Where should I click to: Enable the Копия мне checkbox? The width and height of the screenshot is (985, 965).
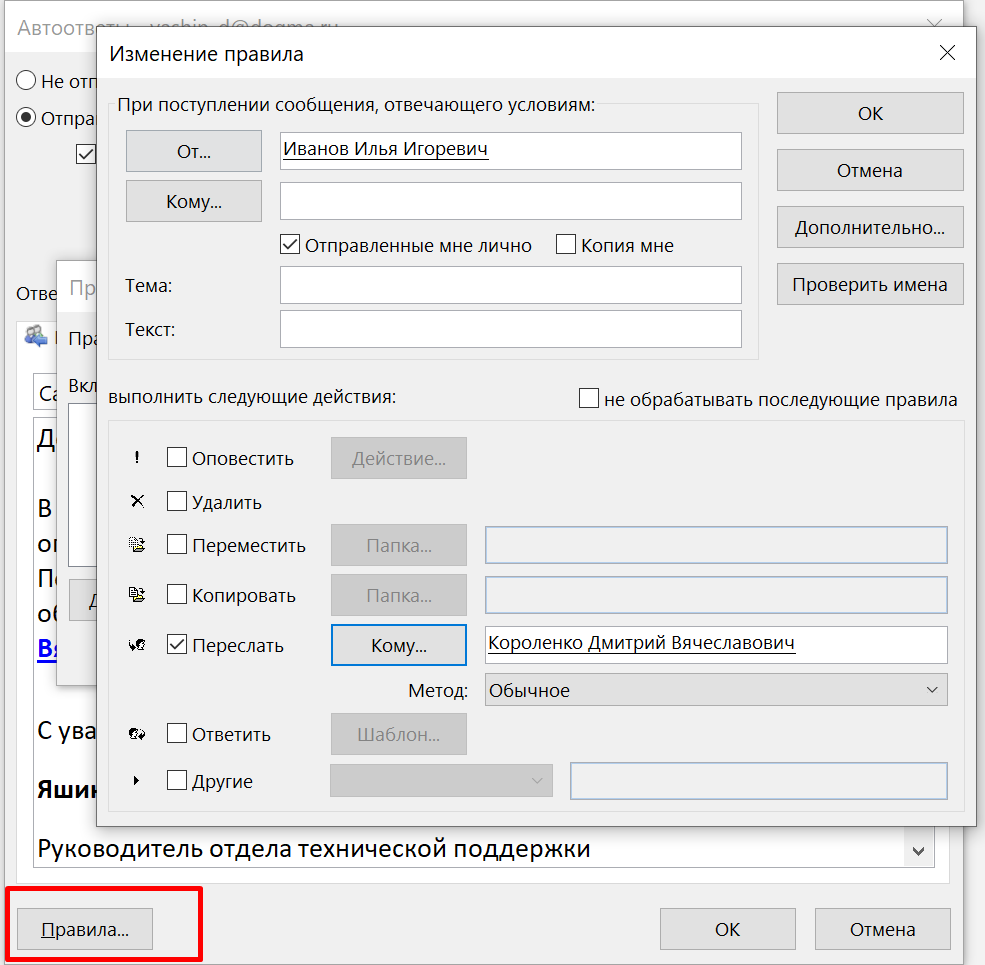566,245
